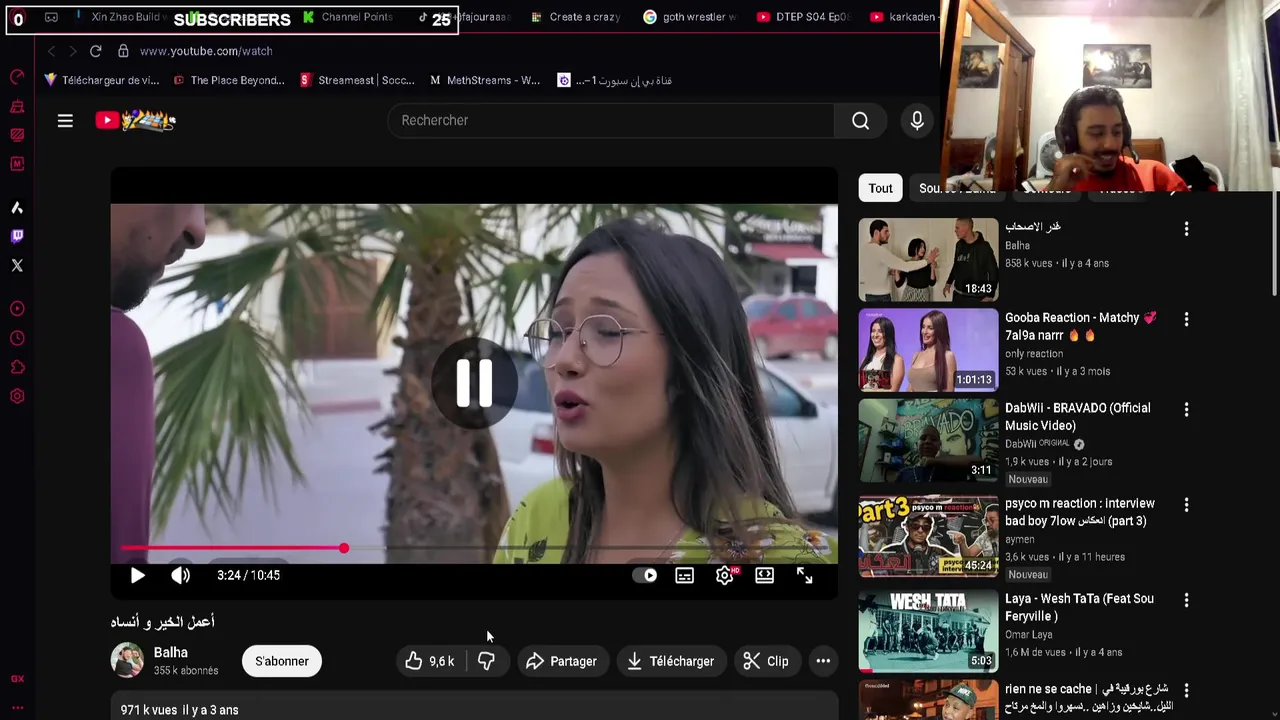Open the Streameast bookmark

(357, 80)
